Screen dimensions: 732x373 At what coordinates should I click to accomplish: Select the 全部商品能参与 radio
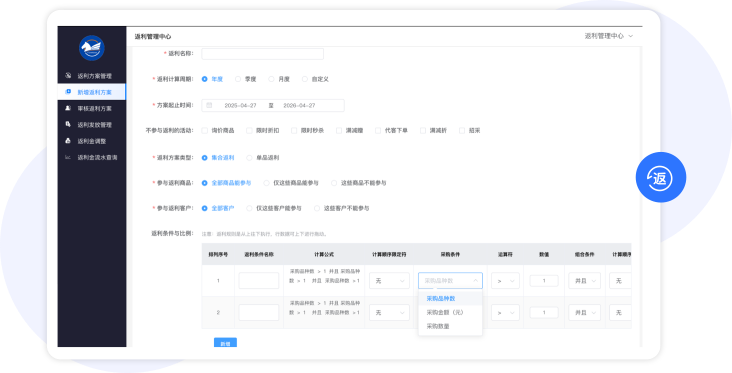[204, 183]
